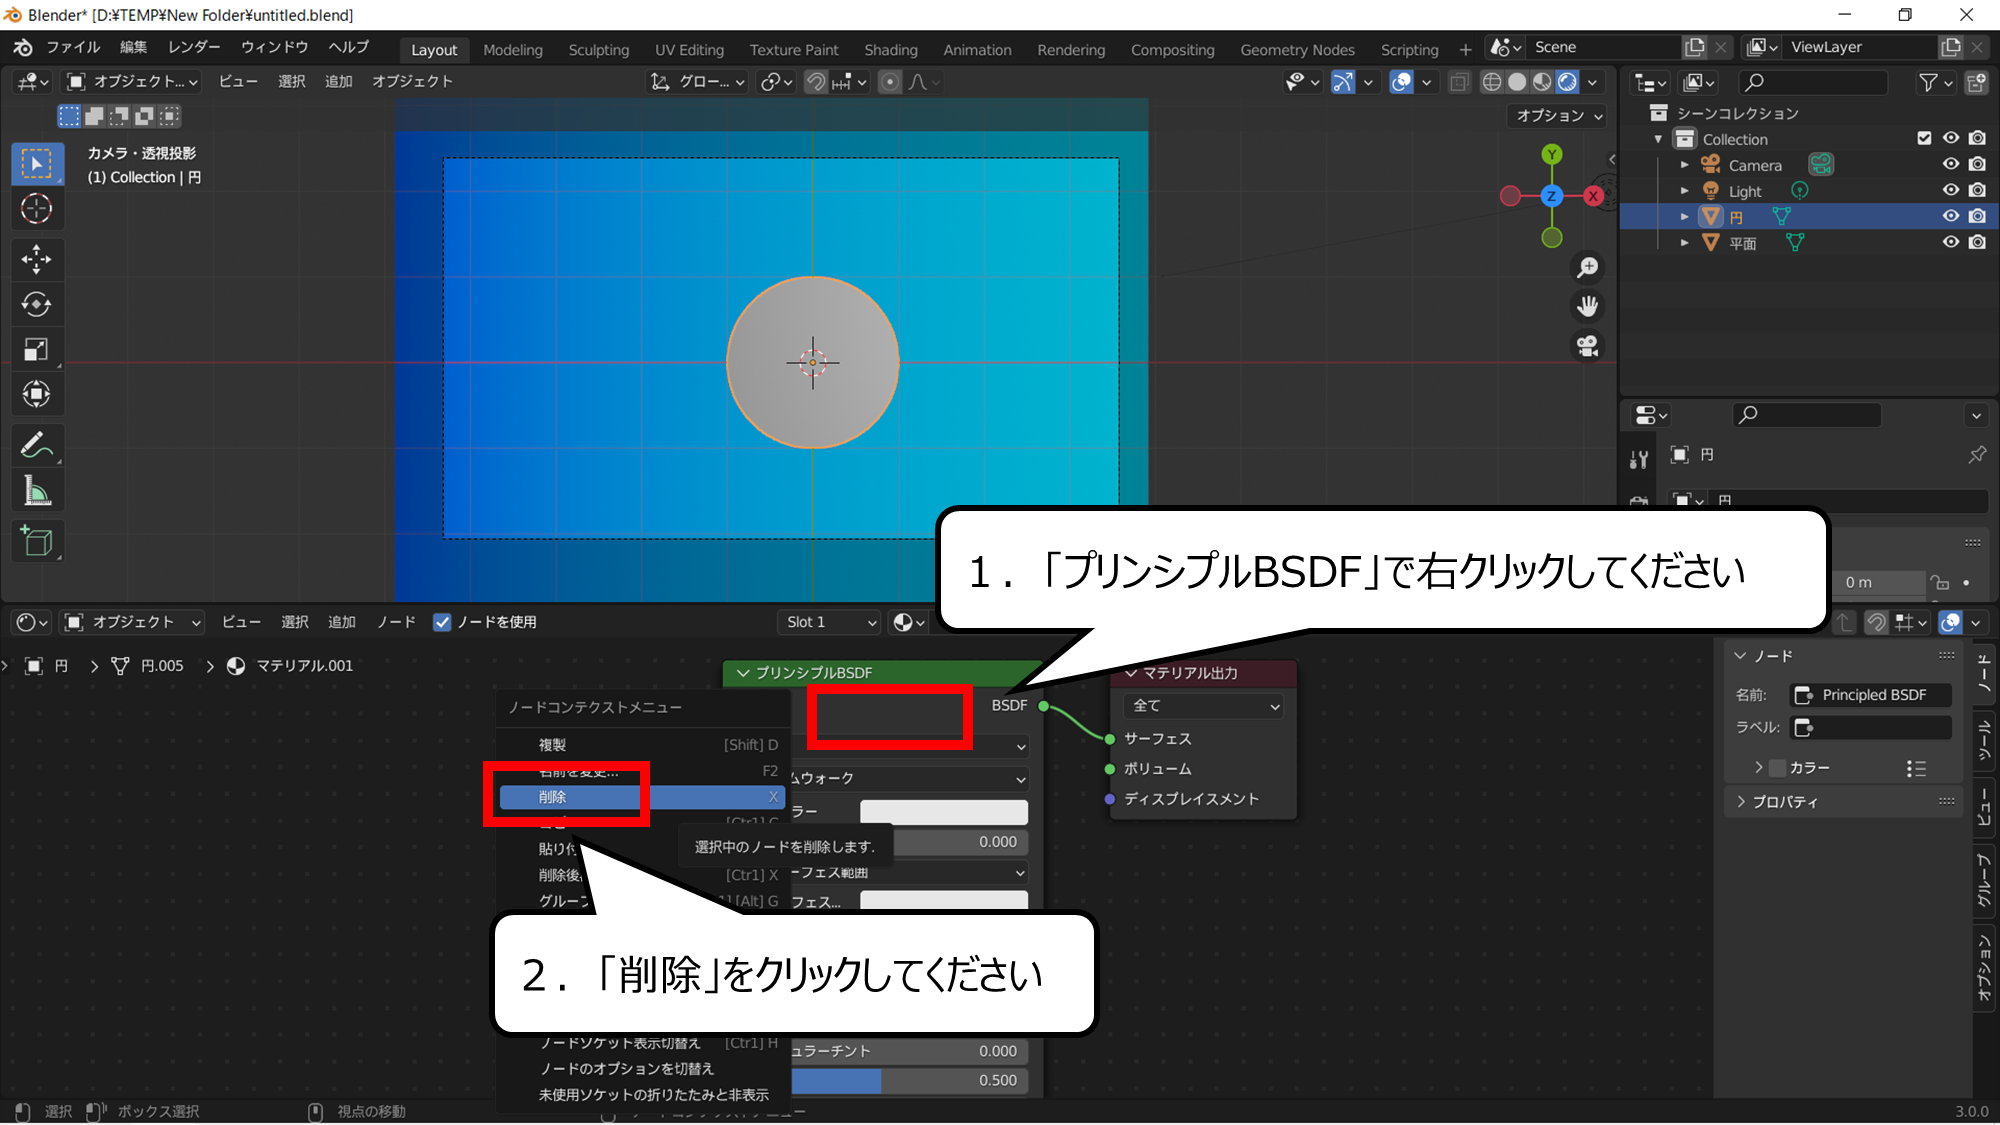This screenshot has width=2000, height=1125.
Task: Hide the Camera object in viewport
Action: tap(1950, 164)
